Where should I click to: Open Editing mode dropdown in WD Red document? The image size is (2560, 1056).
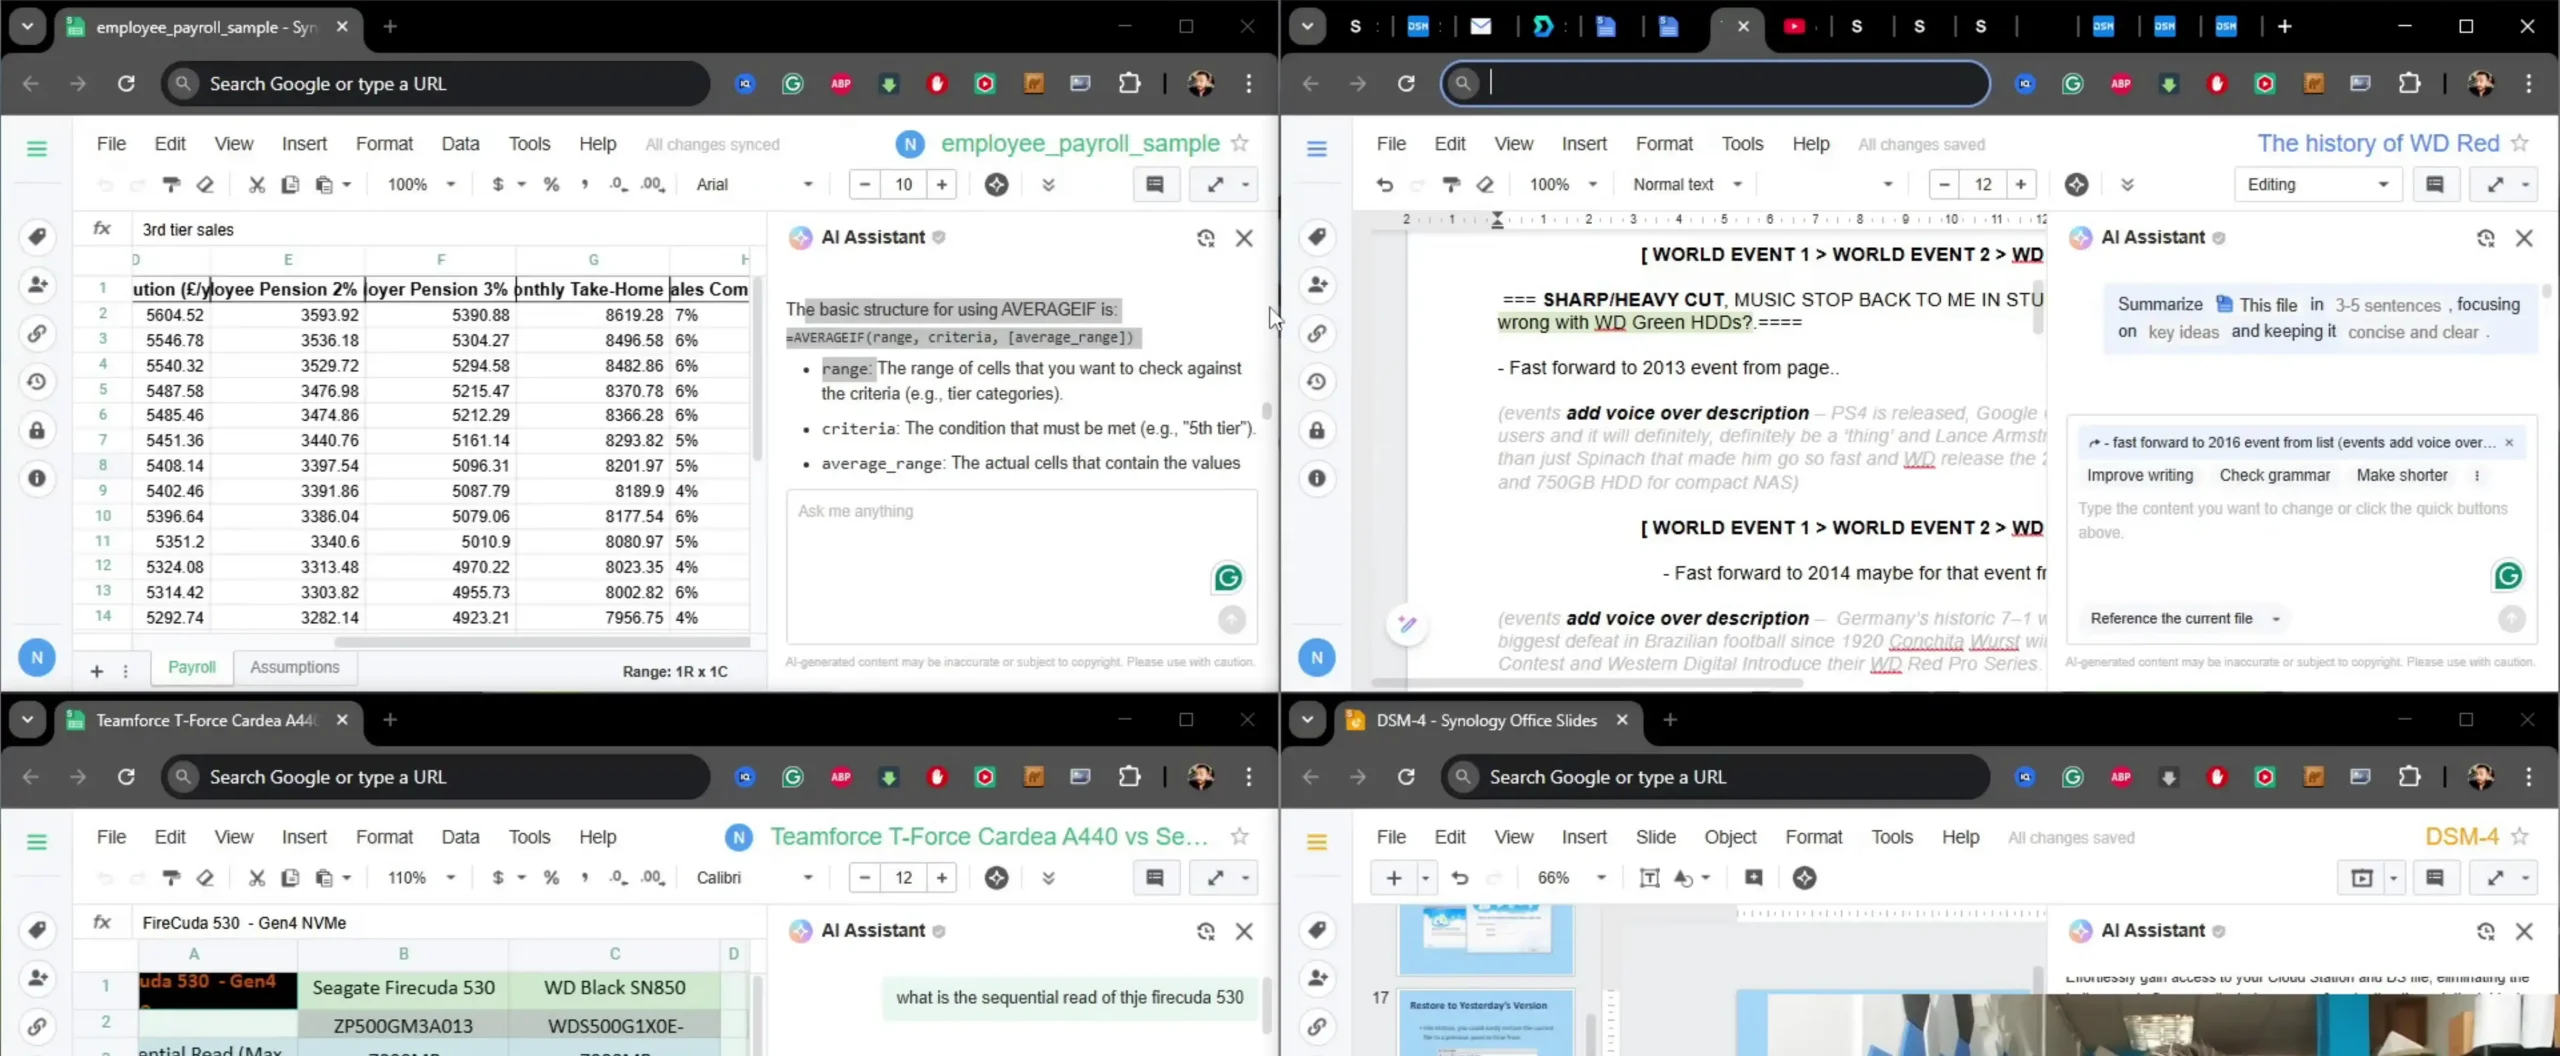pyautogui.click(x=2317, y=184)
